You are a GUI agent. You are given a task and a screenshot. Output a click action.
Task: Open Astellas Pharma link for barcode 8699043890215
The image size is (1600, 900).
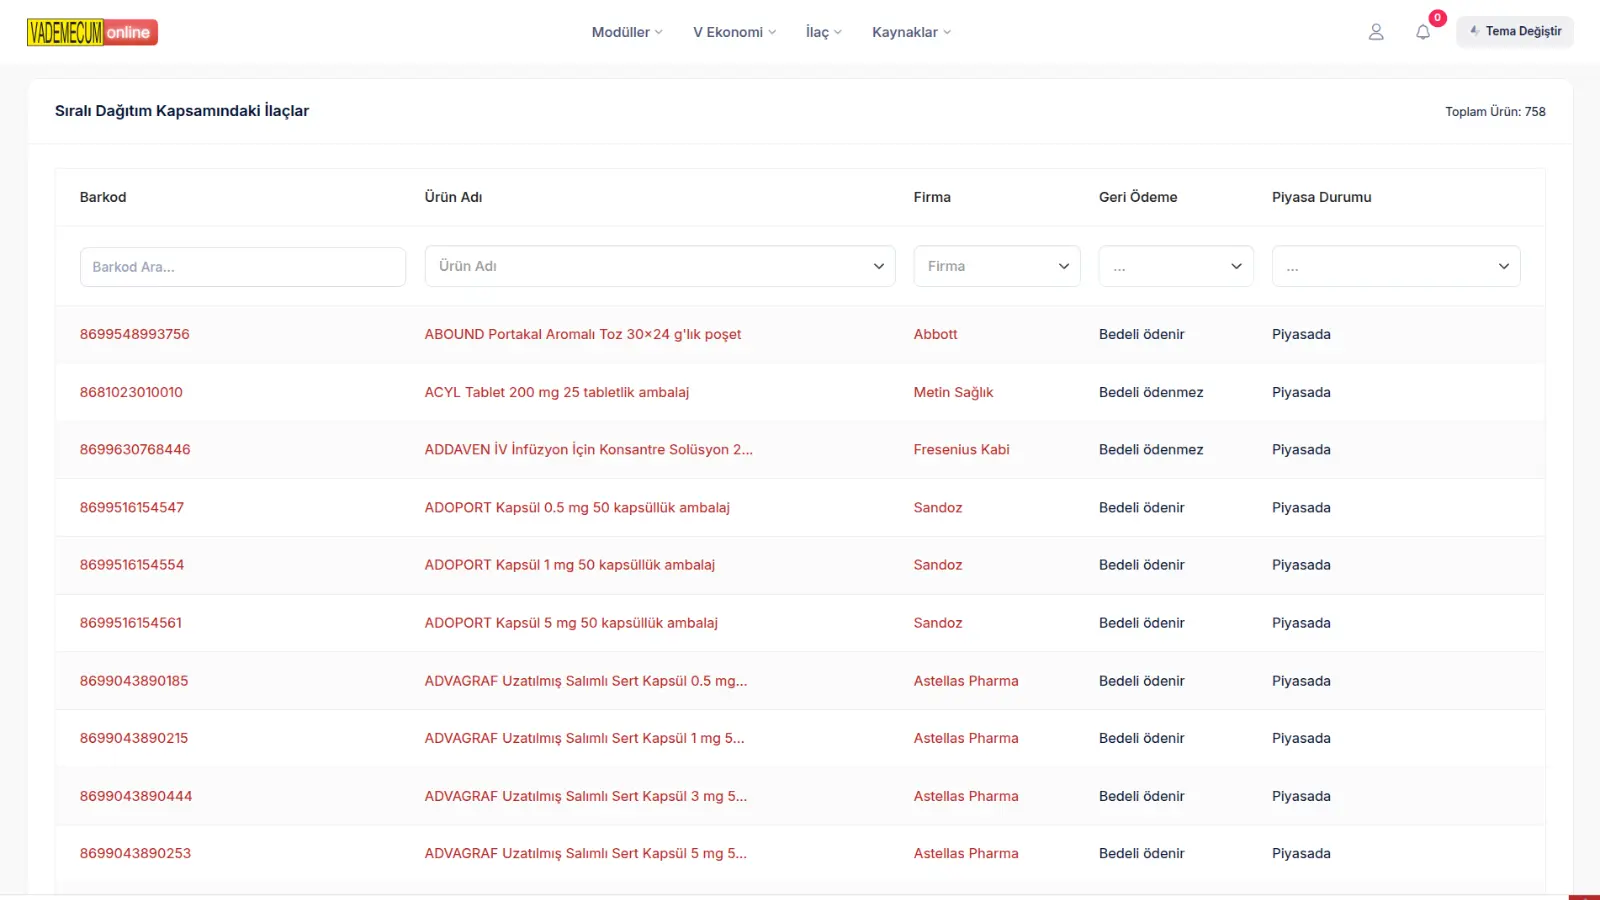966,738
